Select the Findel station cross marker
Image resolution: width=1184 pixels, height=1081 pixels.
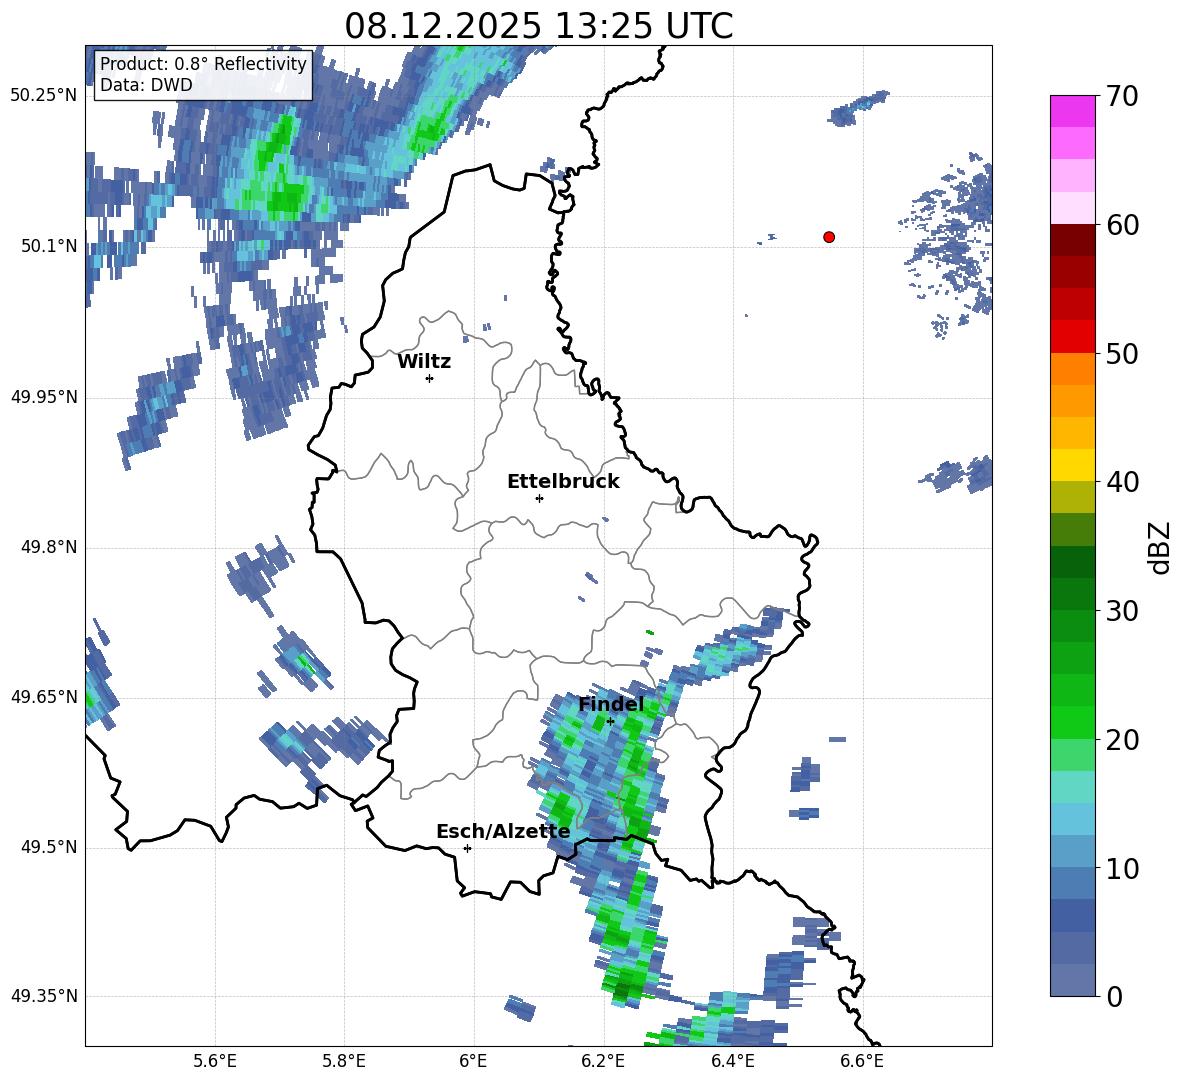610,721
